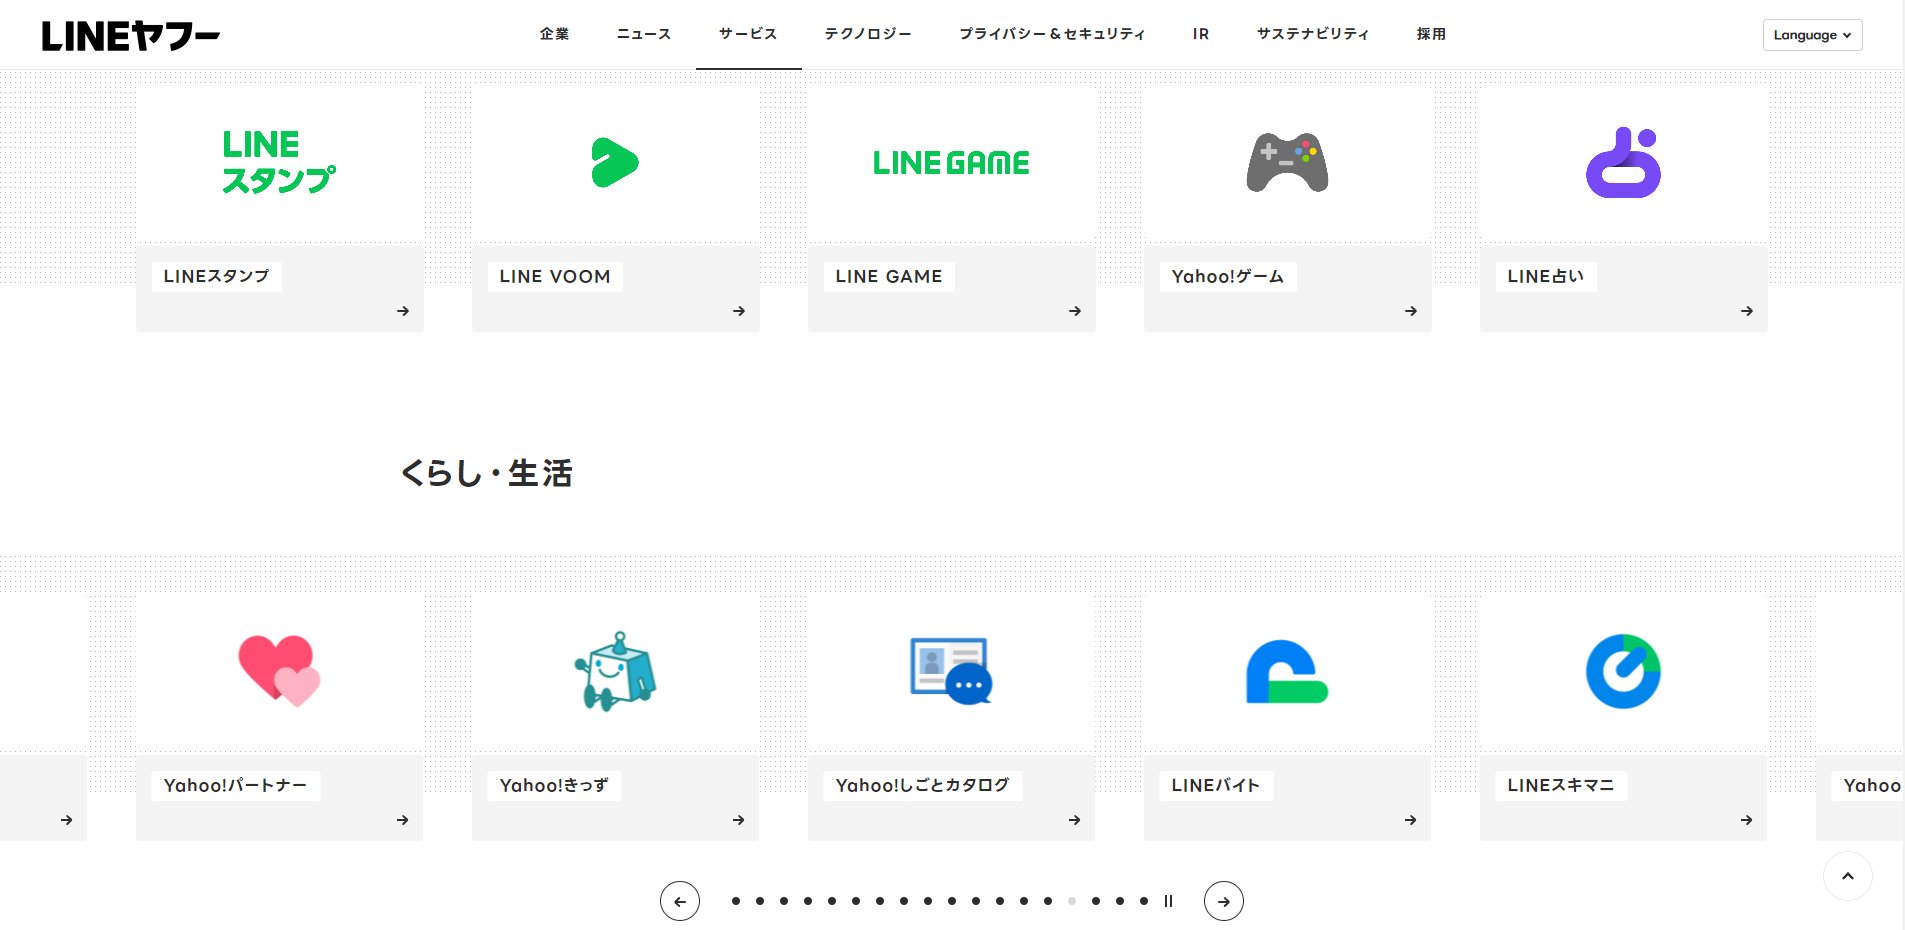This screenshot has width=1905, height=930.
Task: Click the LINEバイト logo icon
Action: click(x=1287, y=671)
